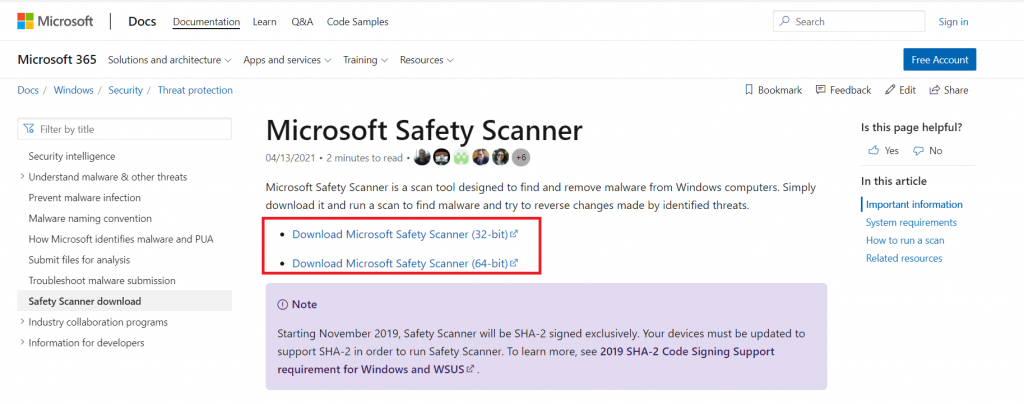This screenshot has height=404, width=1024.
Task: Click the filter funnel icon
Action: click(29, 129)
